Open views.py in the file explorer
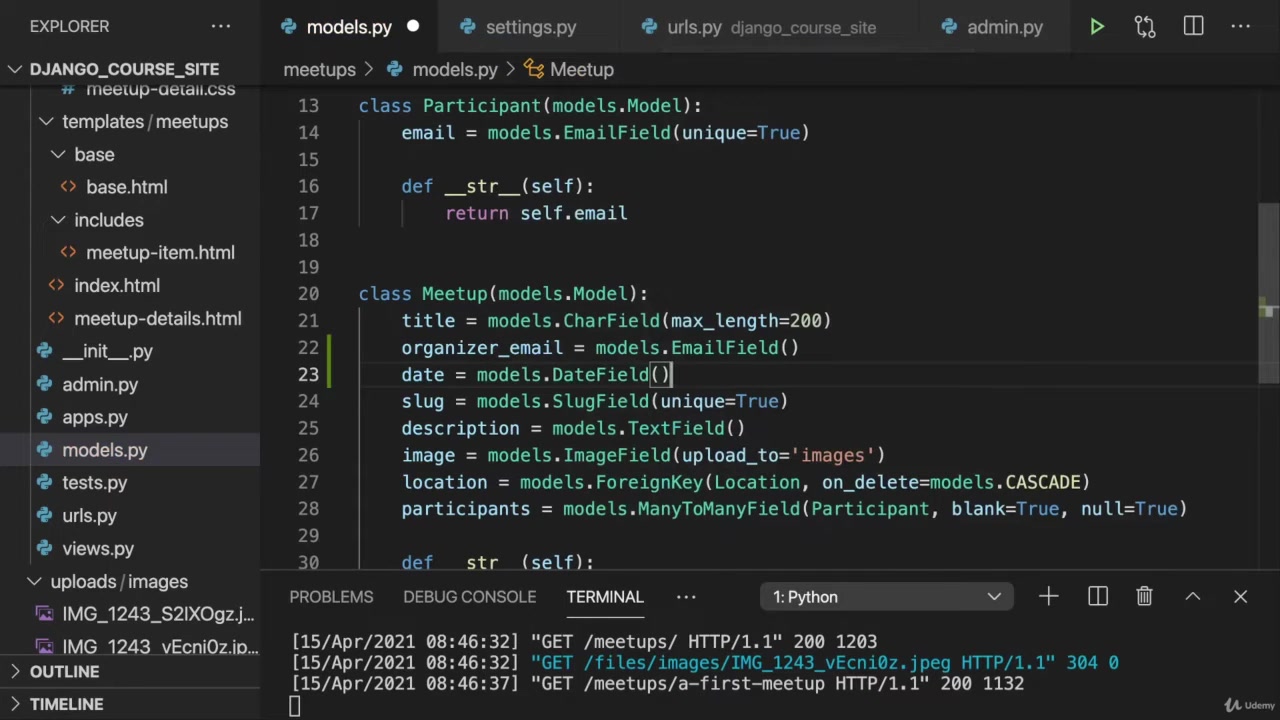This screenshot has height=720, width=1280. [x=98, y=549]
